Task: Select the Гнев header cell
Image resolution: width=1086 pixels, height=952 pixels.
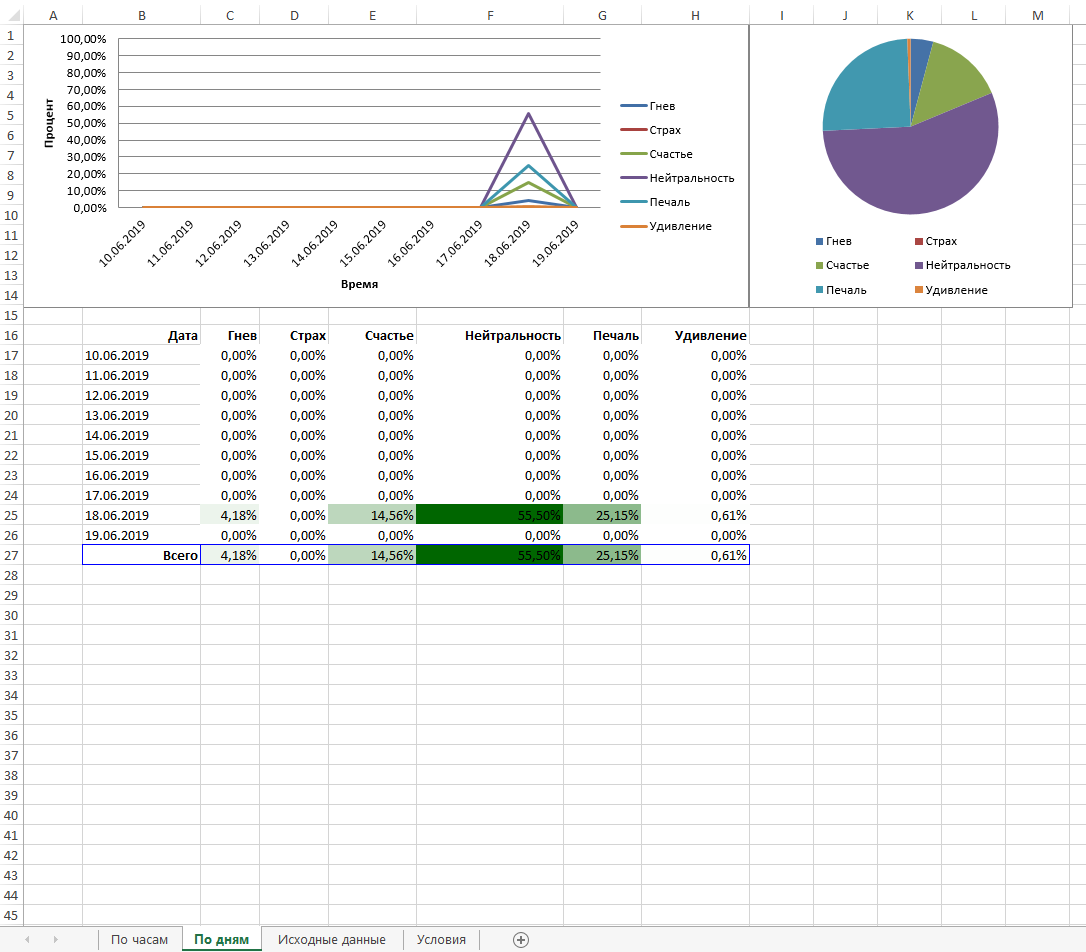Action: tap(230, 336)
